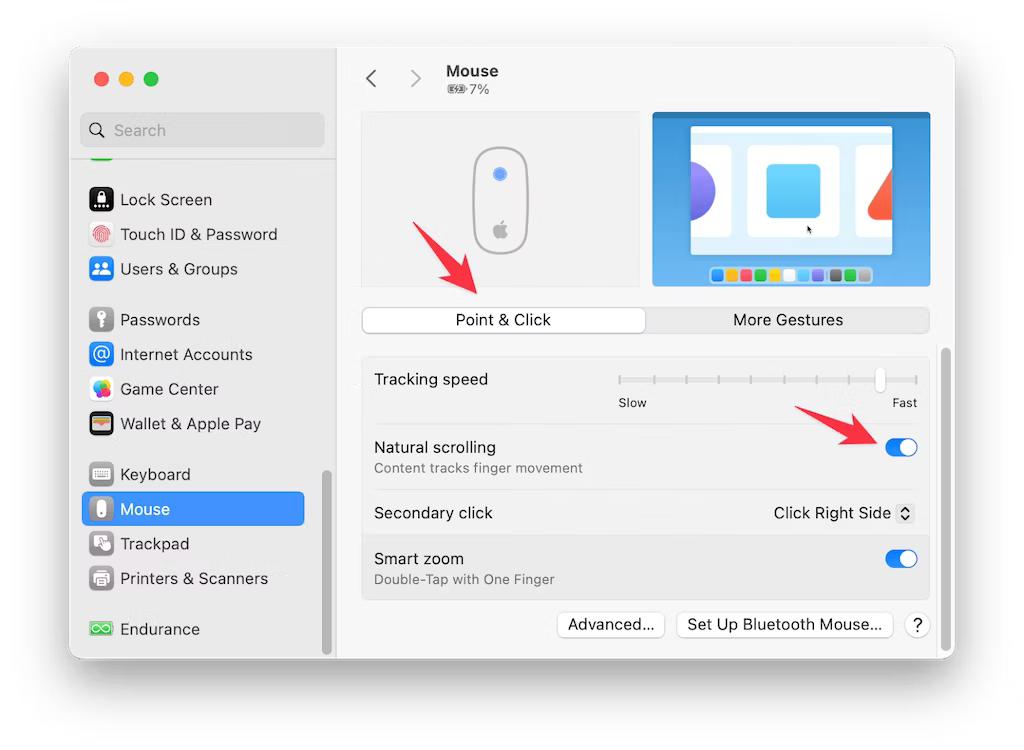Focus the Search field in sidebar

tap(202, 130)
